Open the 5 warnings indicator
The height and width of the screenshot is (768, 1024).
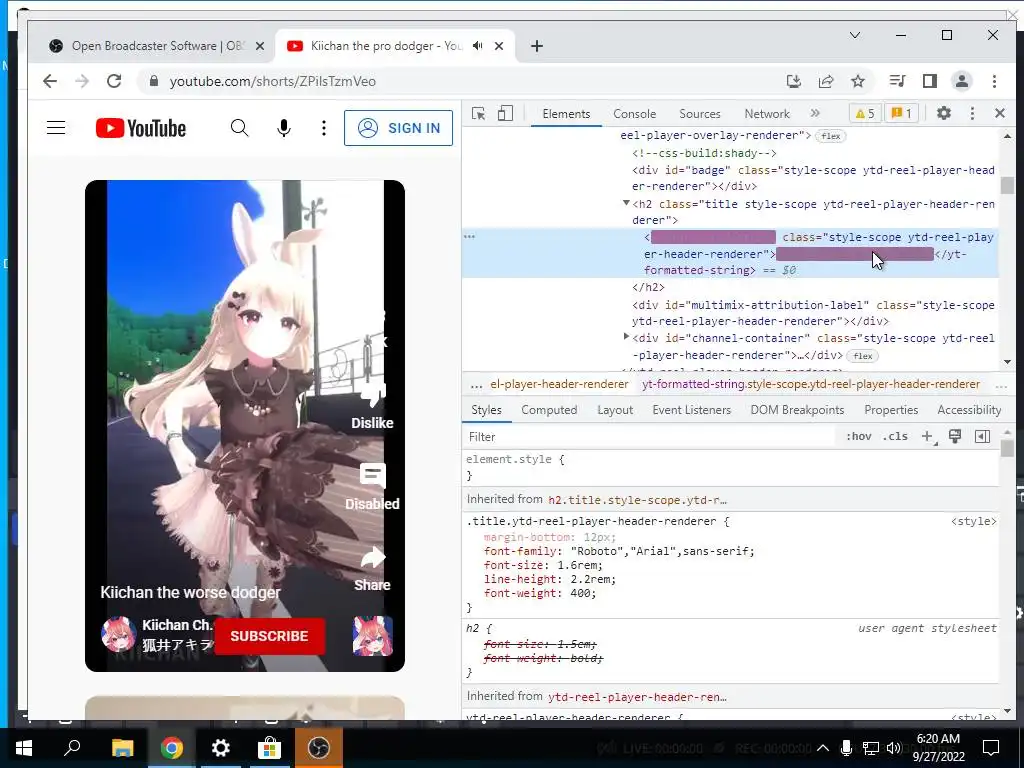[x=865, y=114]
